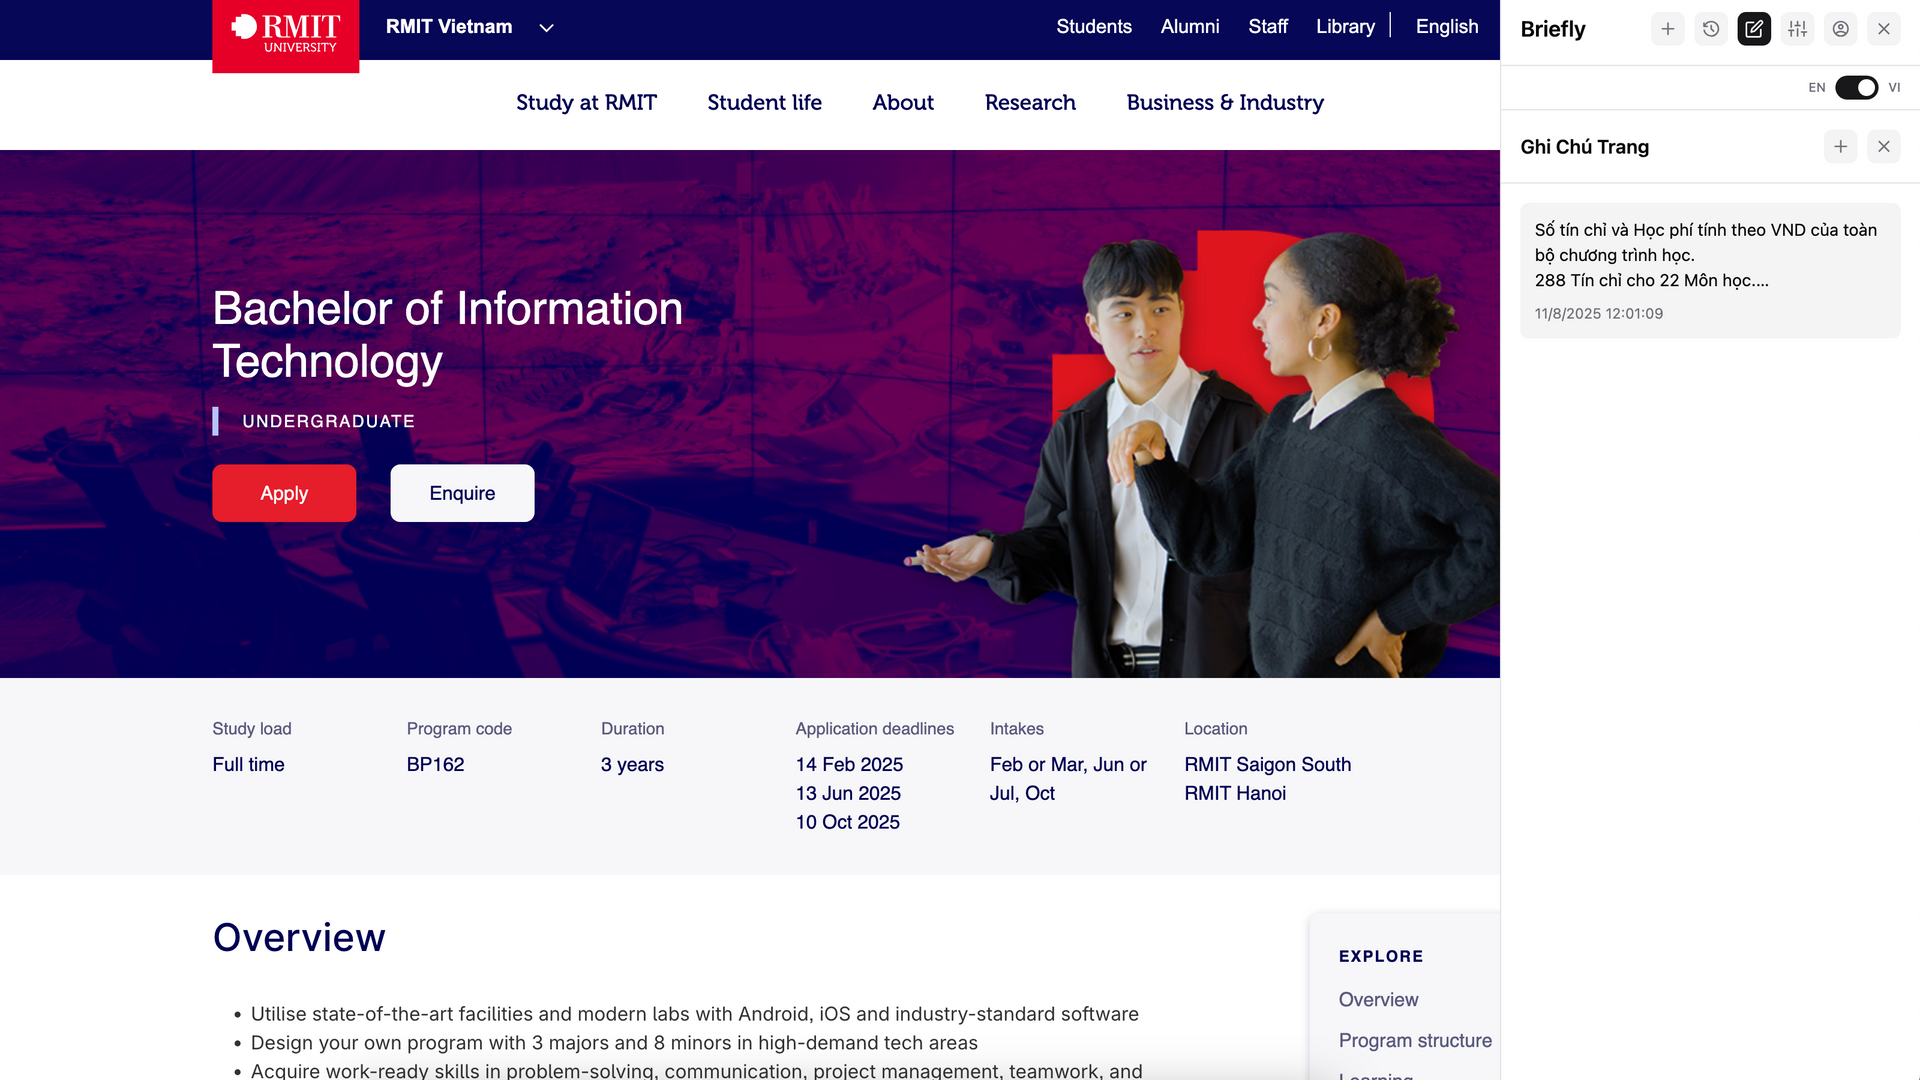Open Briefly settings sliders icon
The image size is (1920, 1080).
[x=1797, y=29]
